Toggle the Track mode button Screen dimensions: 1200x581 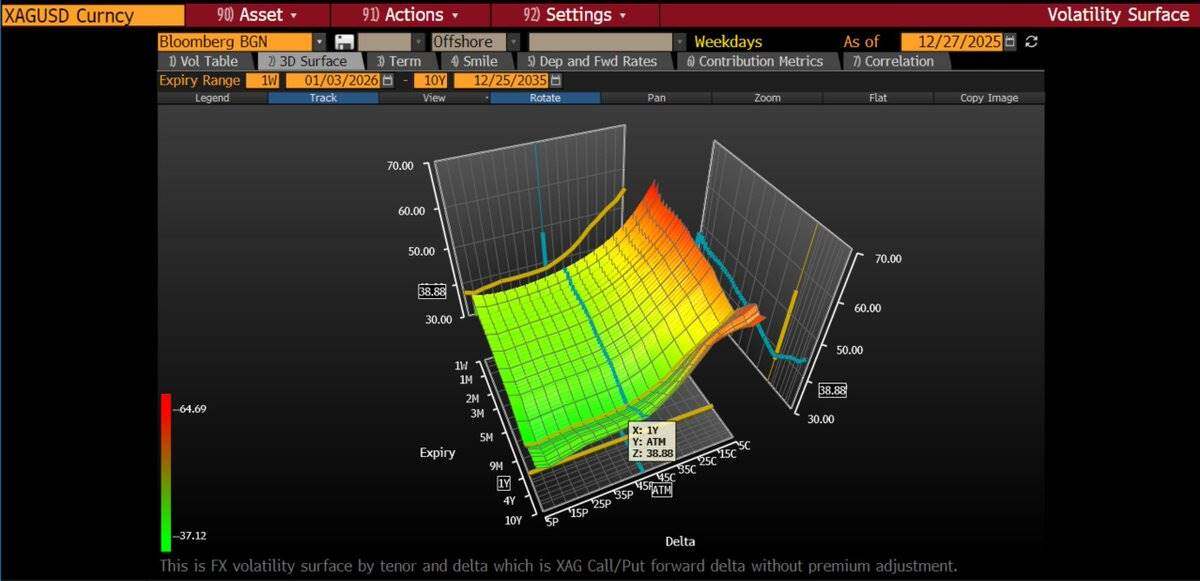point(323,98)
